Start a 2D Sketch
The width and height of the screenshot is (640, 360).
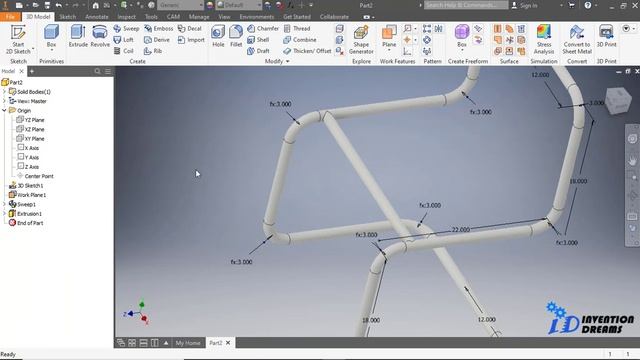tap(18, 40)
